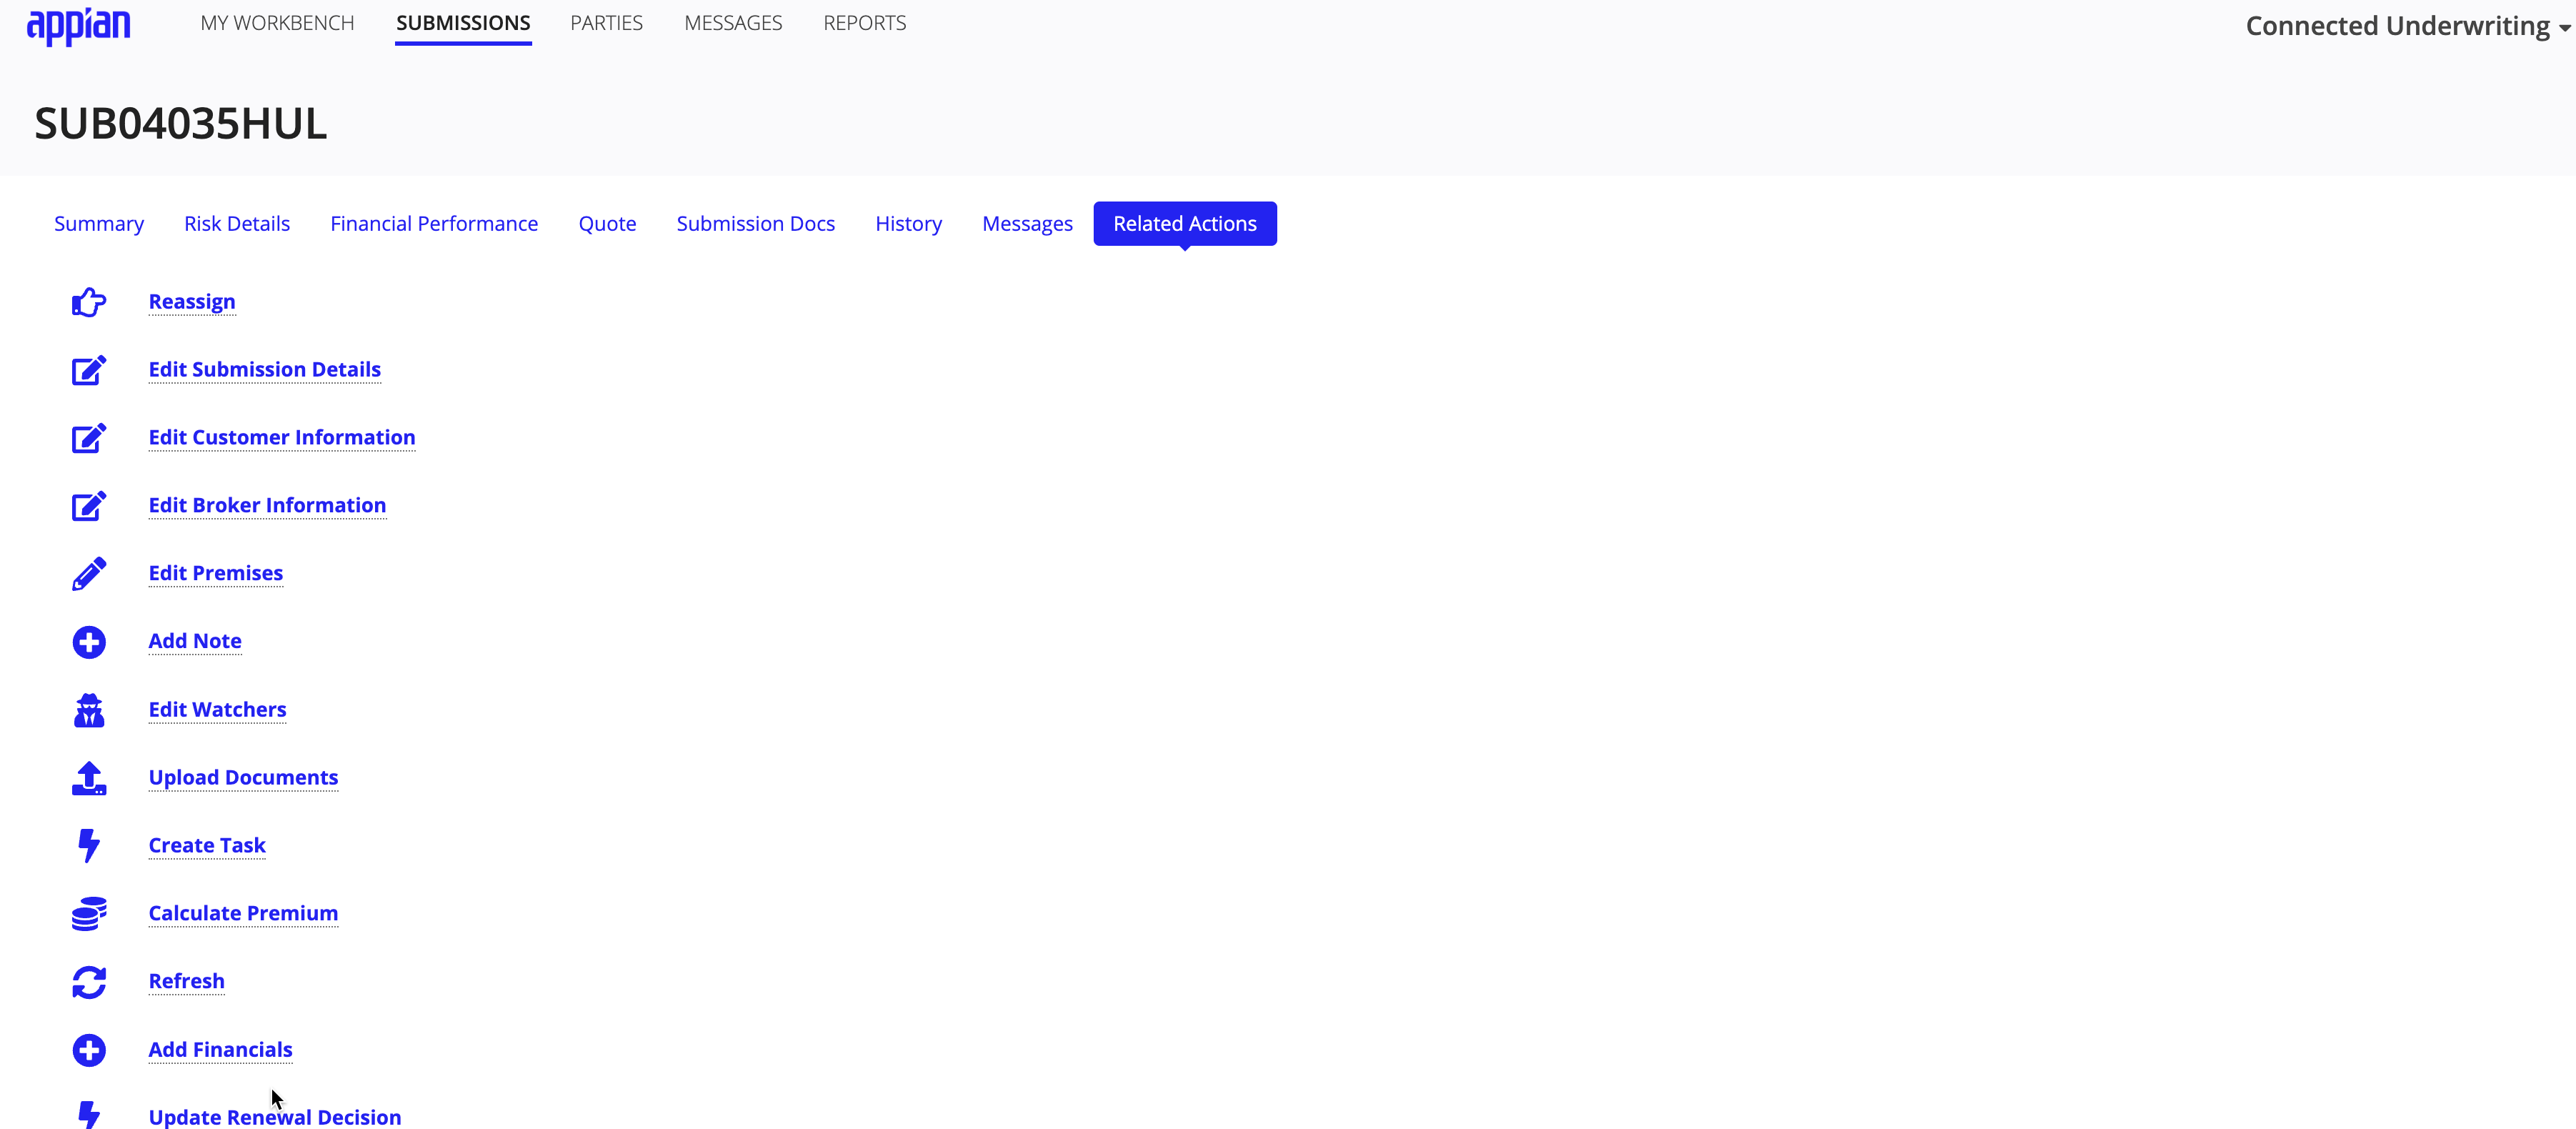Click the Edit Submission Details pencil icon
The height and width of the screenshot is (1129, 2576).
click(89, 370)
